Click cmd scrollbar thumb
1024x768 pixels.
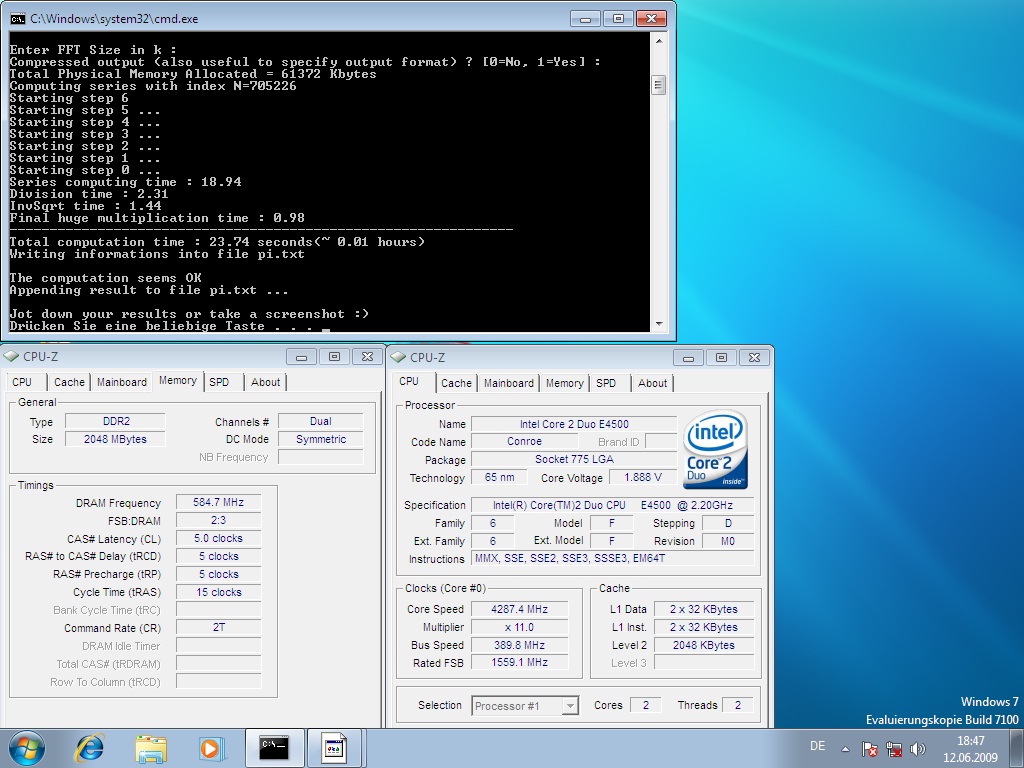658,85
